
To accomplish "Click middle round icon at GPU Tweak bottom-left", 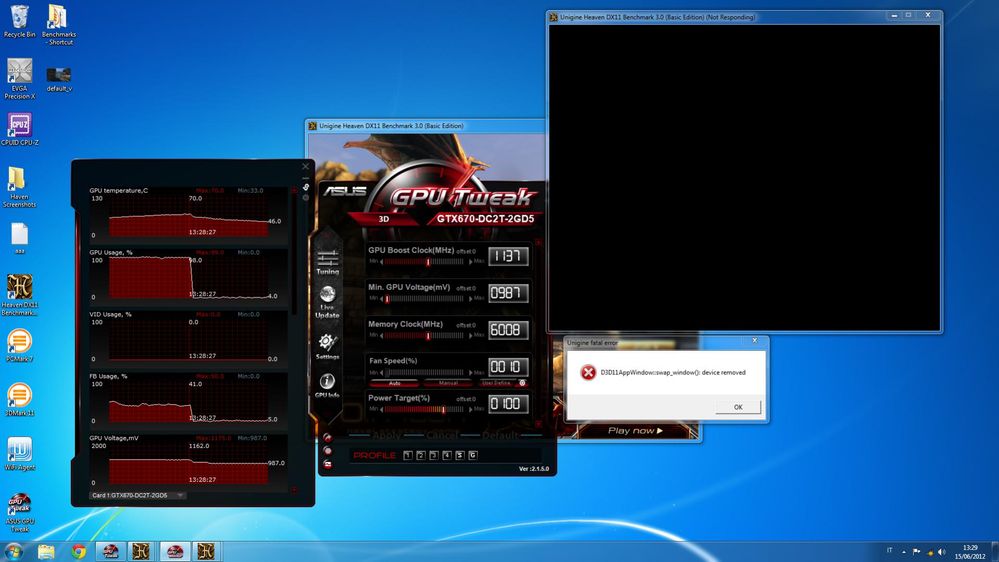I will (327, 451).
